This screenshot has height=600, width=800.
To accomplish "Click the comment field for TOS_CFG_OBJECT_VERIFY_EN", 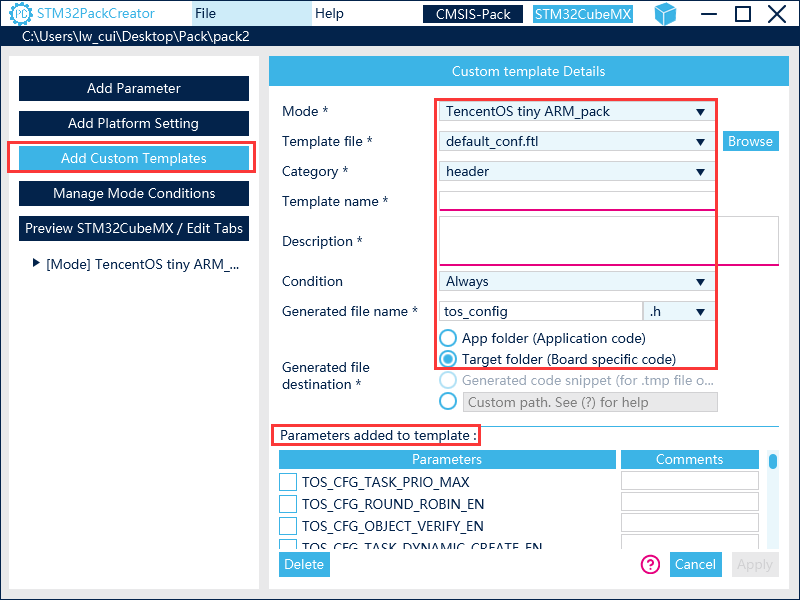I will 690,523.
